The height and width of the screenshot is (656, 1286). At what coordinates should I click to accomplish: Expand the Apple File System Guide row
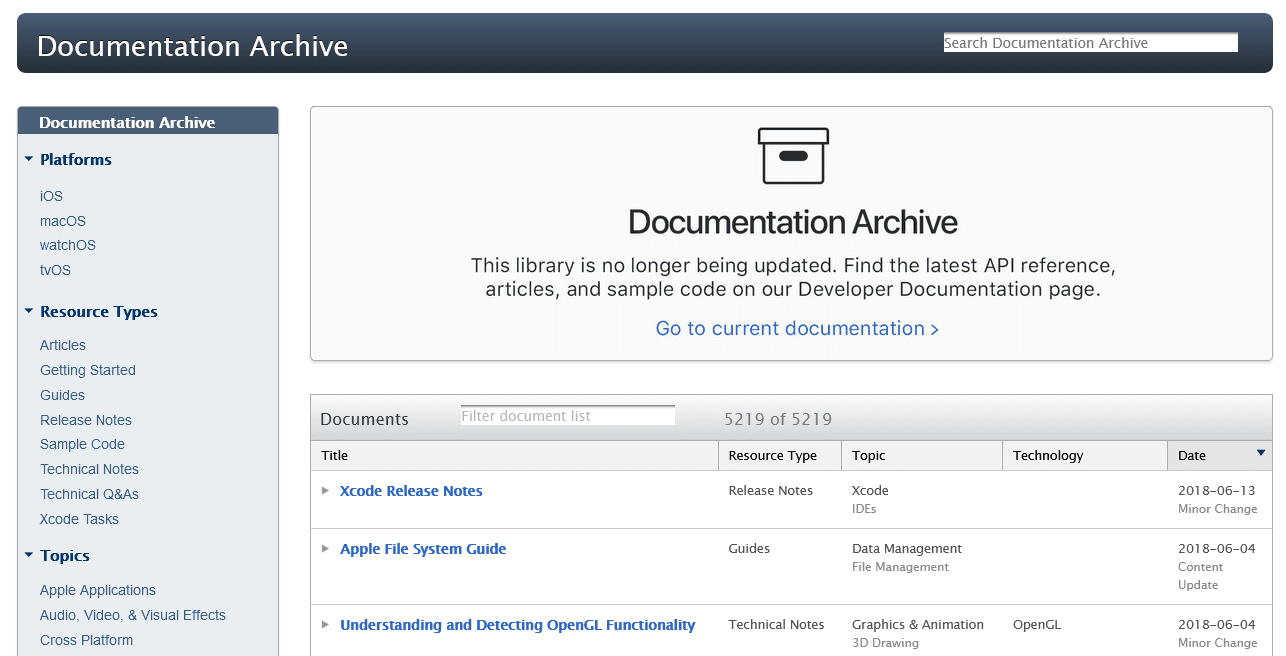(325, 549)
